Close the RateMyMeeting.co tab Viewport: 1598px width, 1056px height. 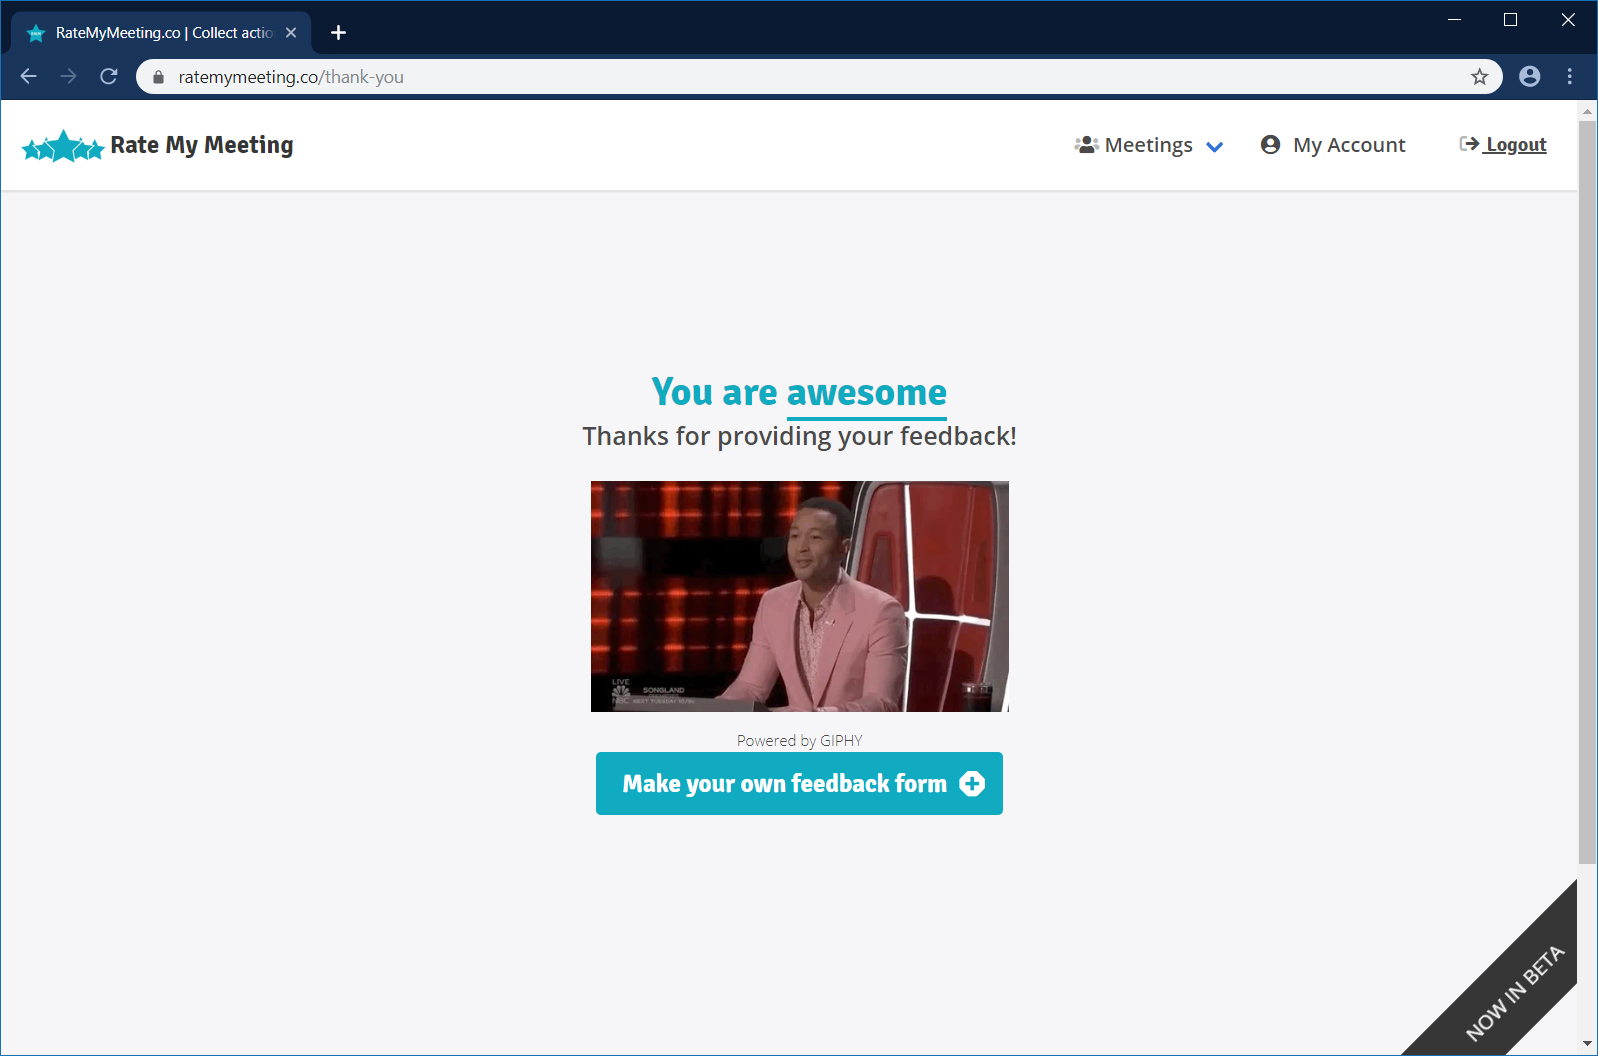[291, 33]
